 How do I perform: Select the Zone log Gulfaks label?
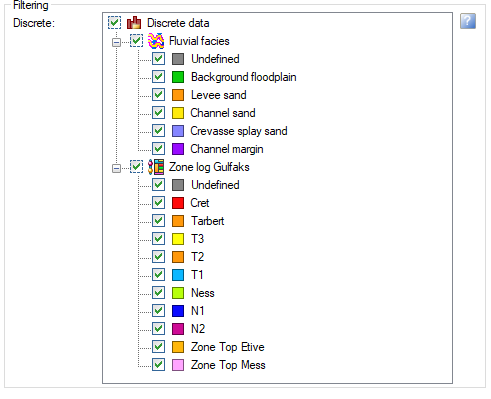[209, 167]
